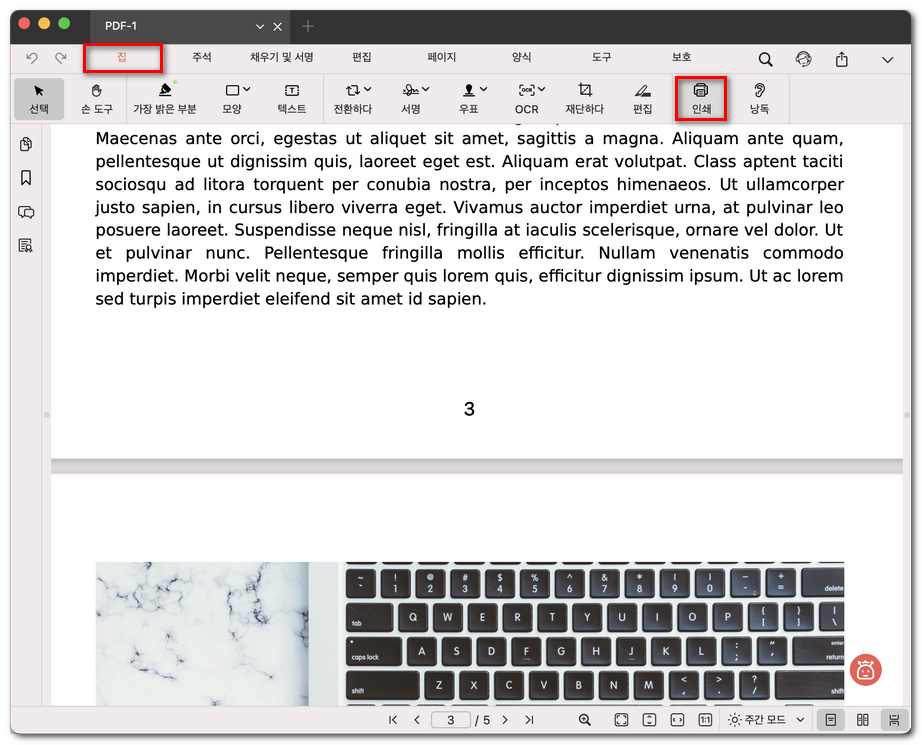Select the PDF-1 document tab
Viewport: 922px width, 745px height.
(189, 26)
